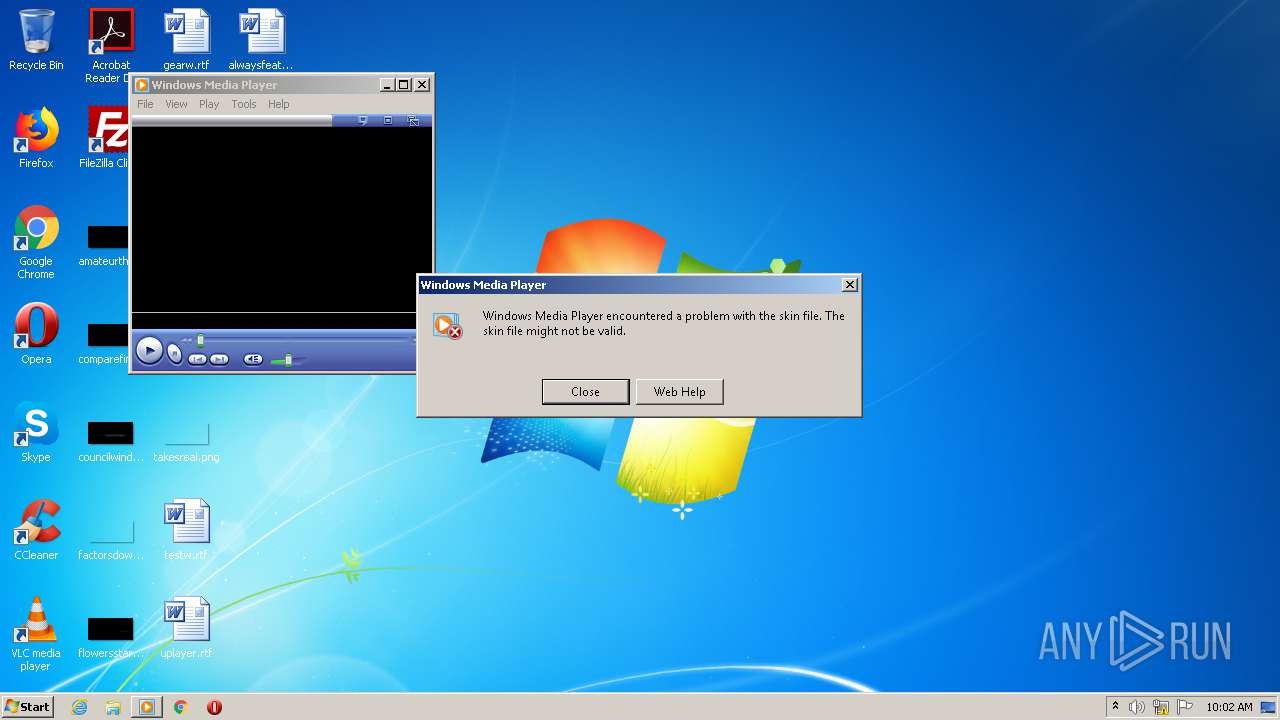The image size is (1280, 720).
Task: Open the View menu in Media Player
Action: 176,104
